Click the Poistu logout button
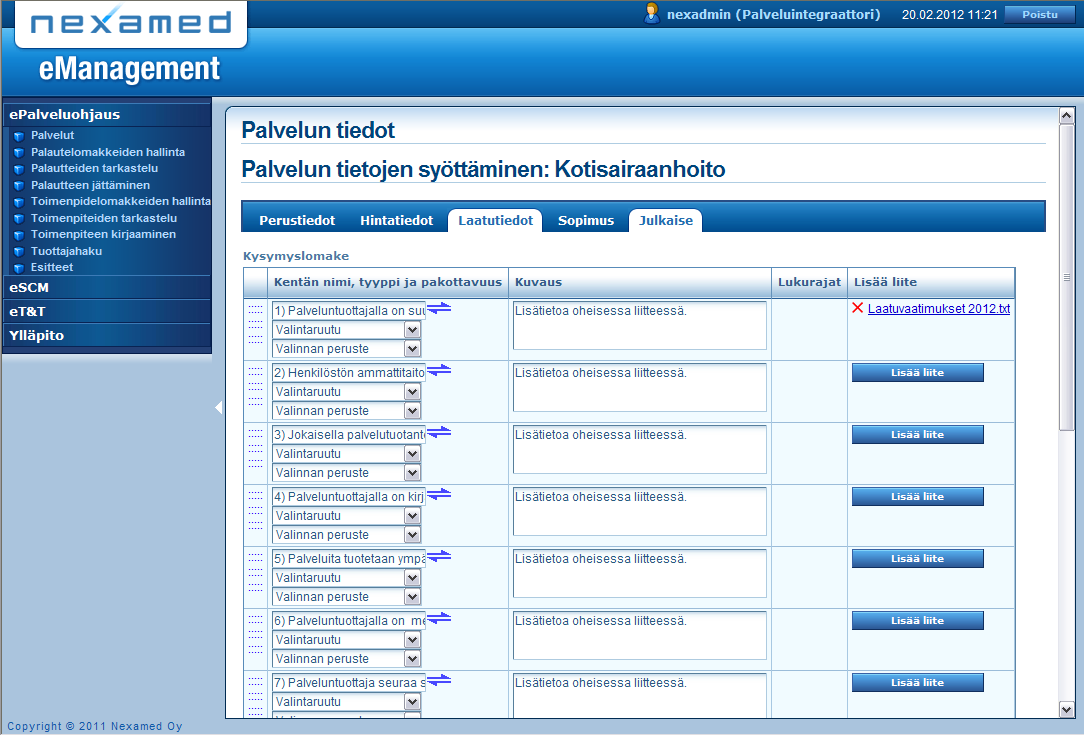 point(1040,15)
